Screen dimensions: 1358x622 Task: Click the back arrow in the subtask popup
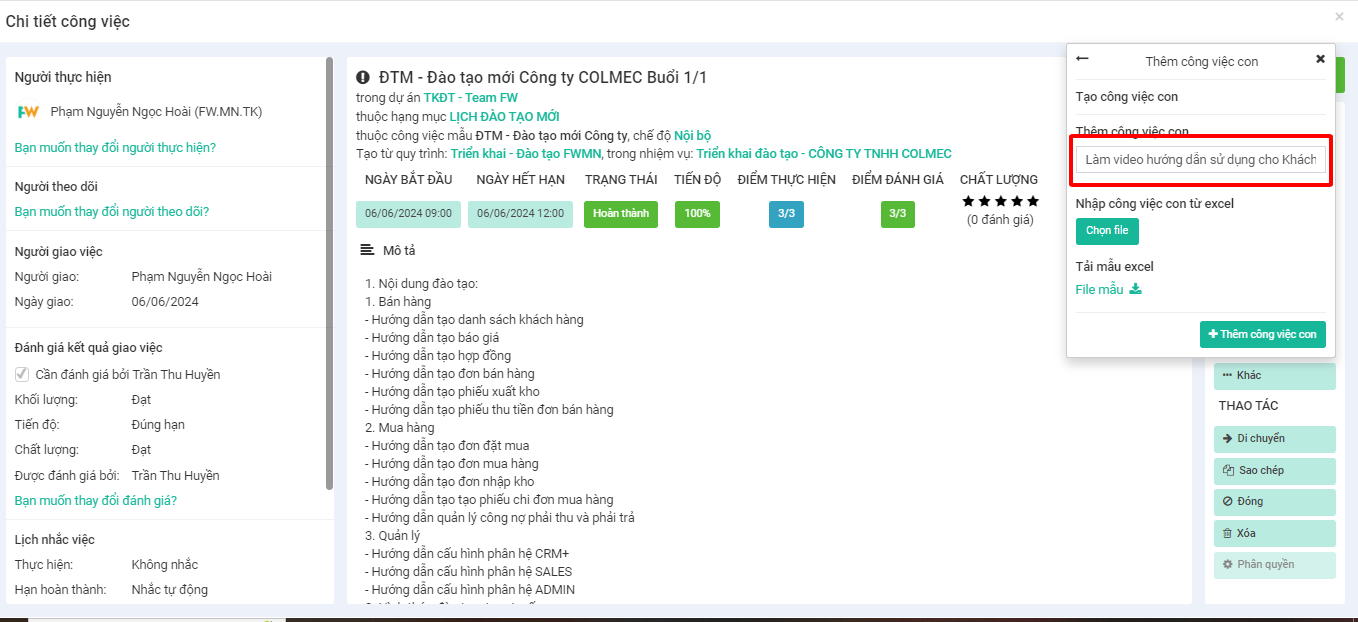[x=1082, y=59]
